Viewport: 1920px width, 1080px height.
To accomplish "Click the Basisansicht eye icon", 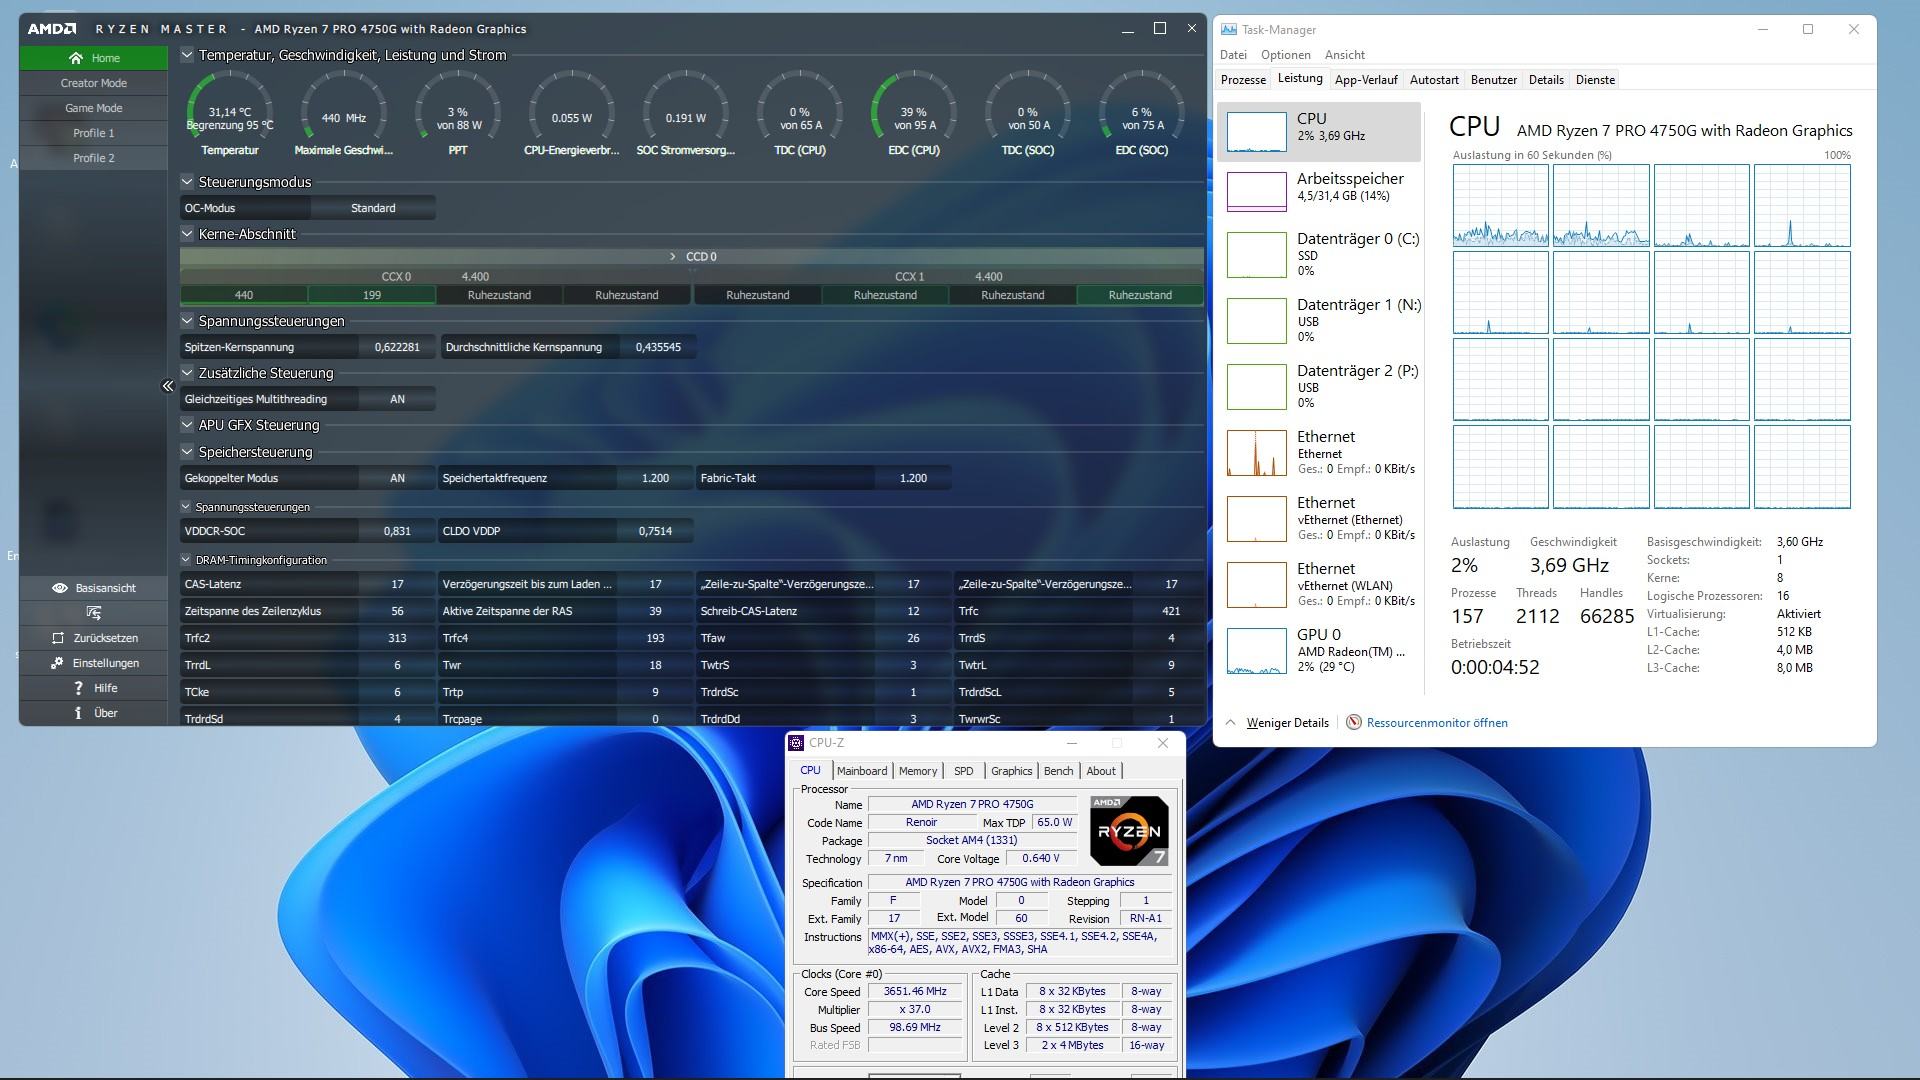I will (x=60, y=588).
